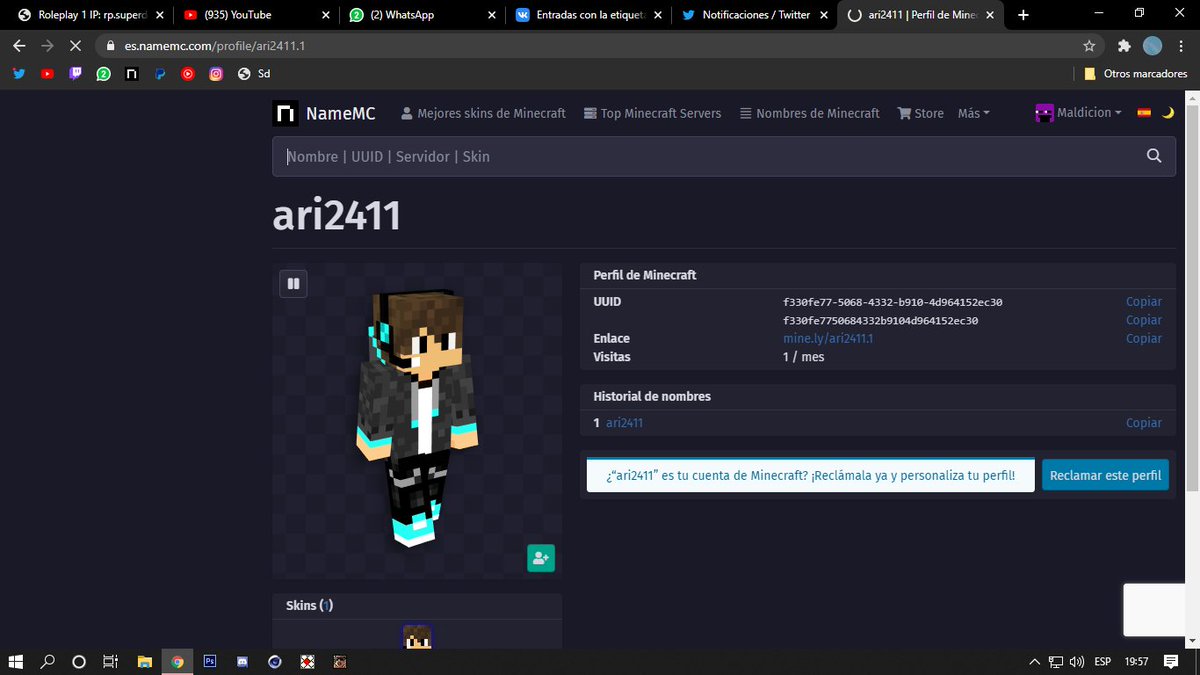The height and width of the screenshot is (675, 1200).
Task: Go back to the previous page
Action: [19, 45]
